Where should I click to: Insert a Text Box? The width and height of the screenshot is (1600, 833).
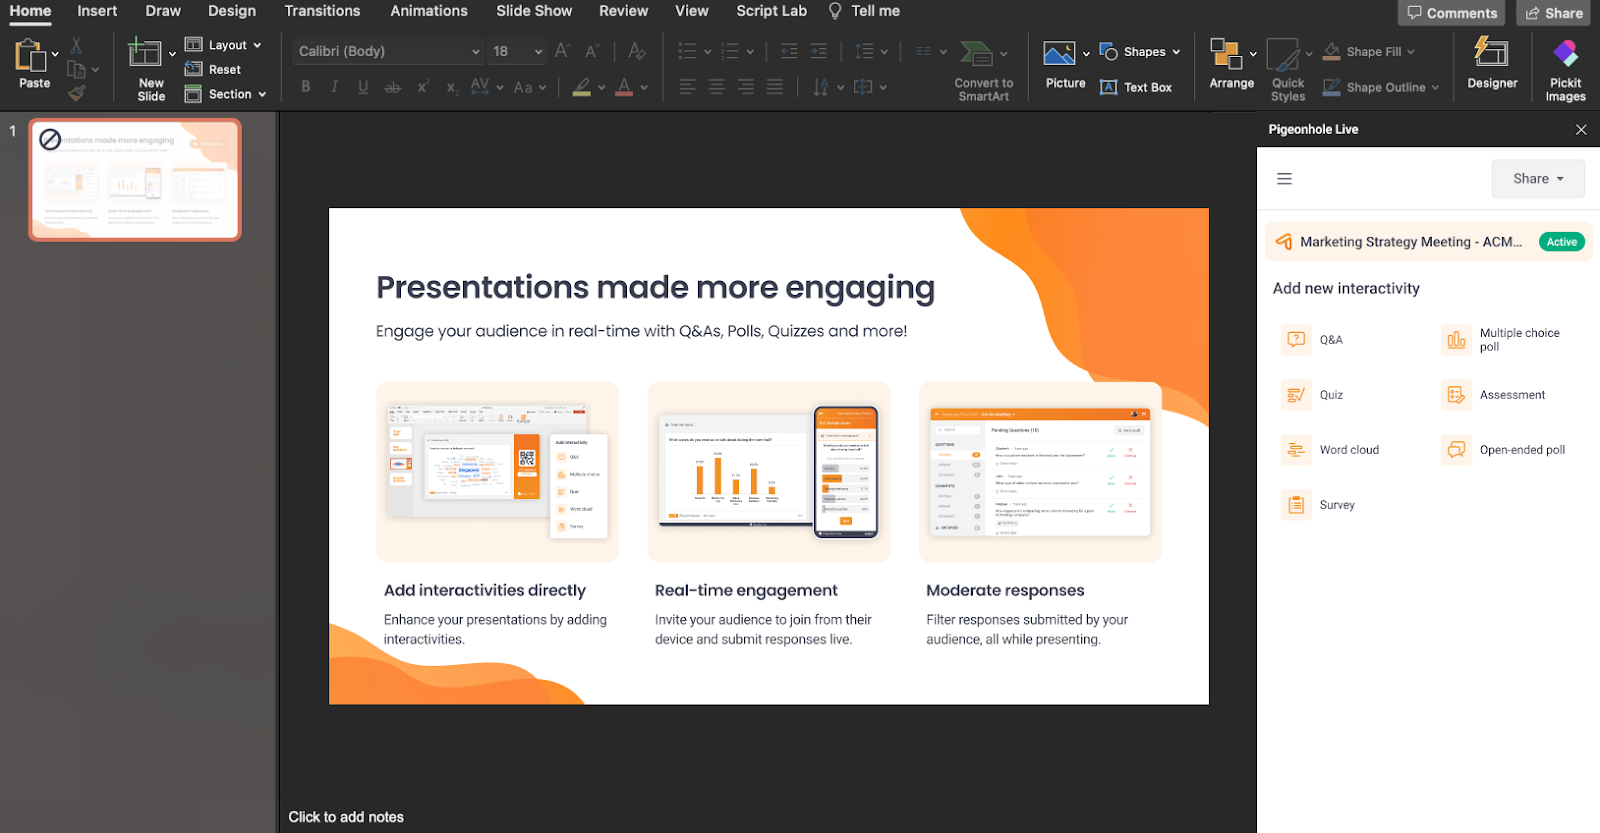[1136, 87]
